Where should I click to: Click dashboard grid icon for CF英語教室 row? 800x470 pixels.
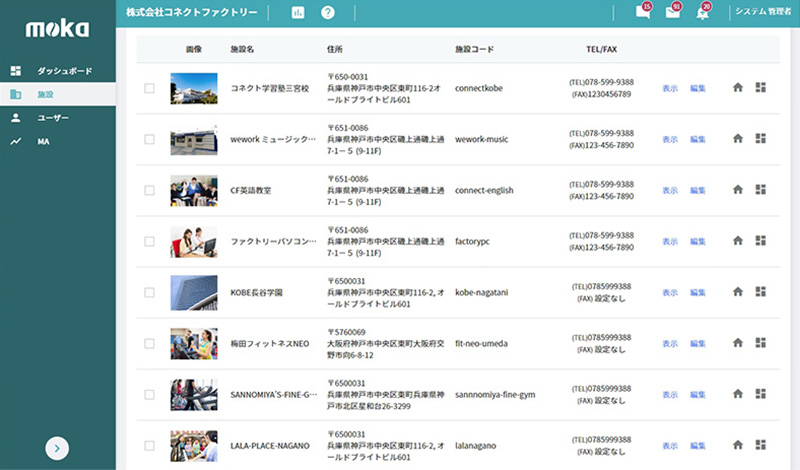(x=760, y=190)
